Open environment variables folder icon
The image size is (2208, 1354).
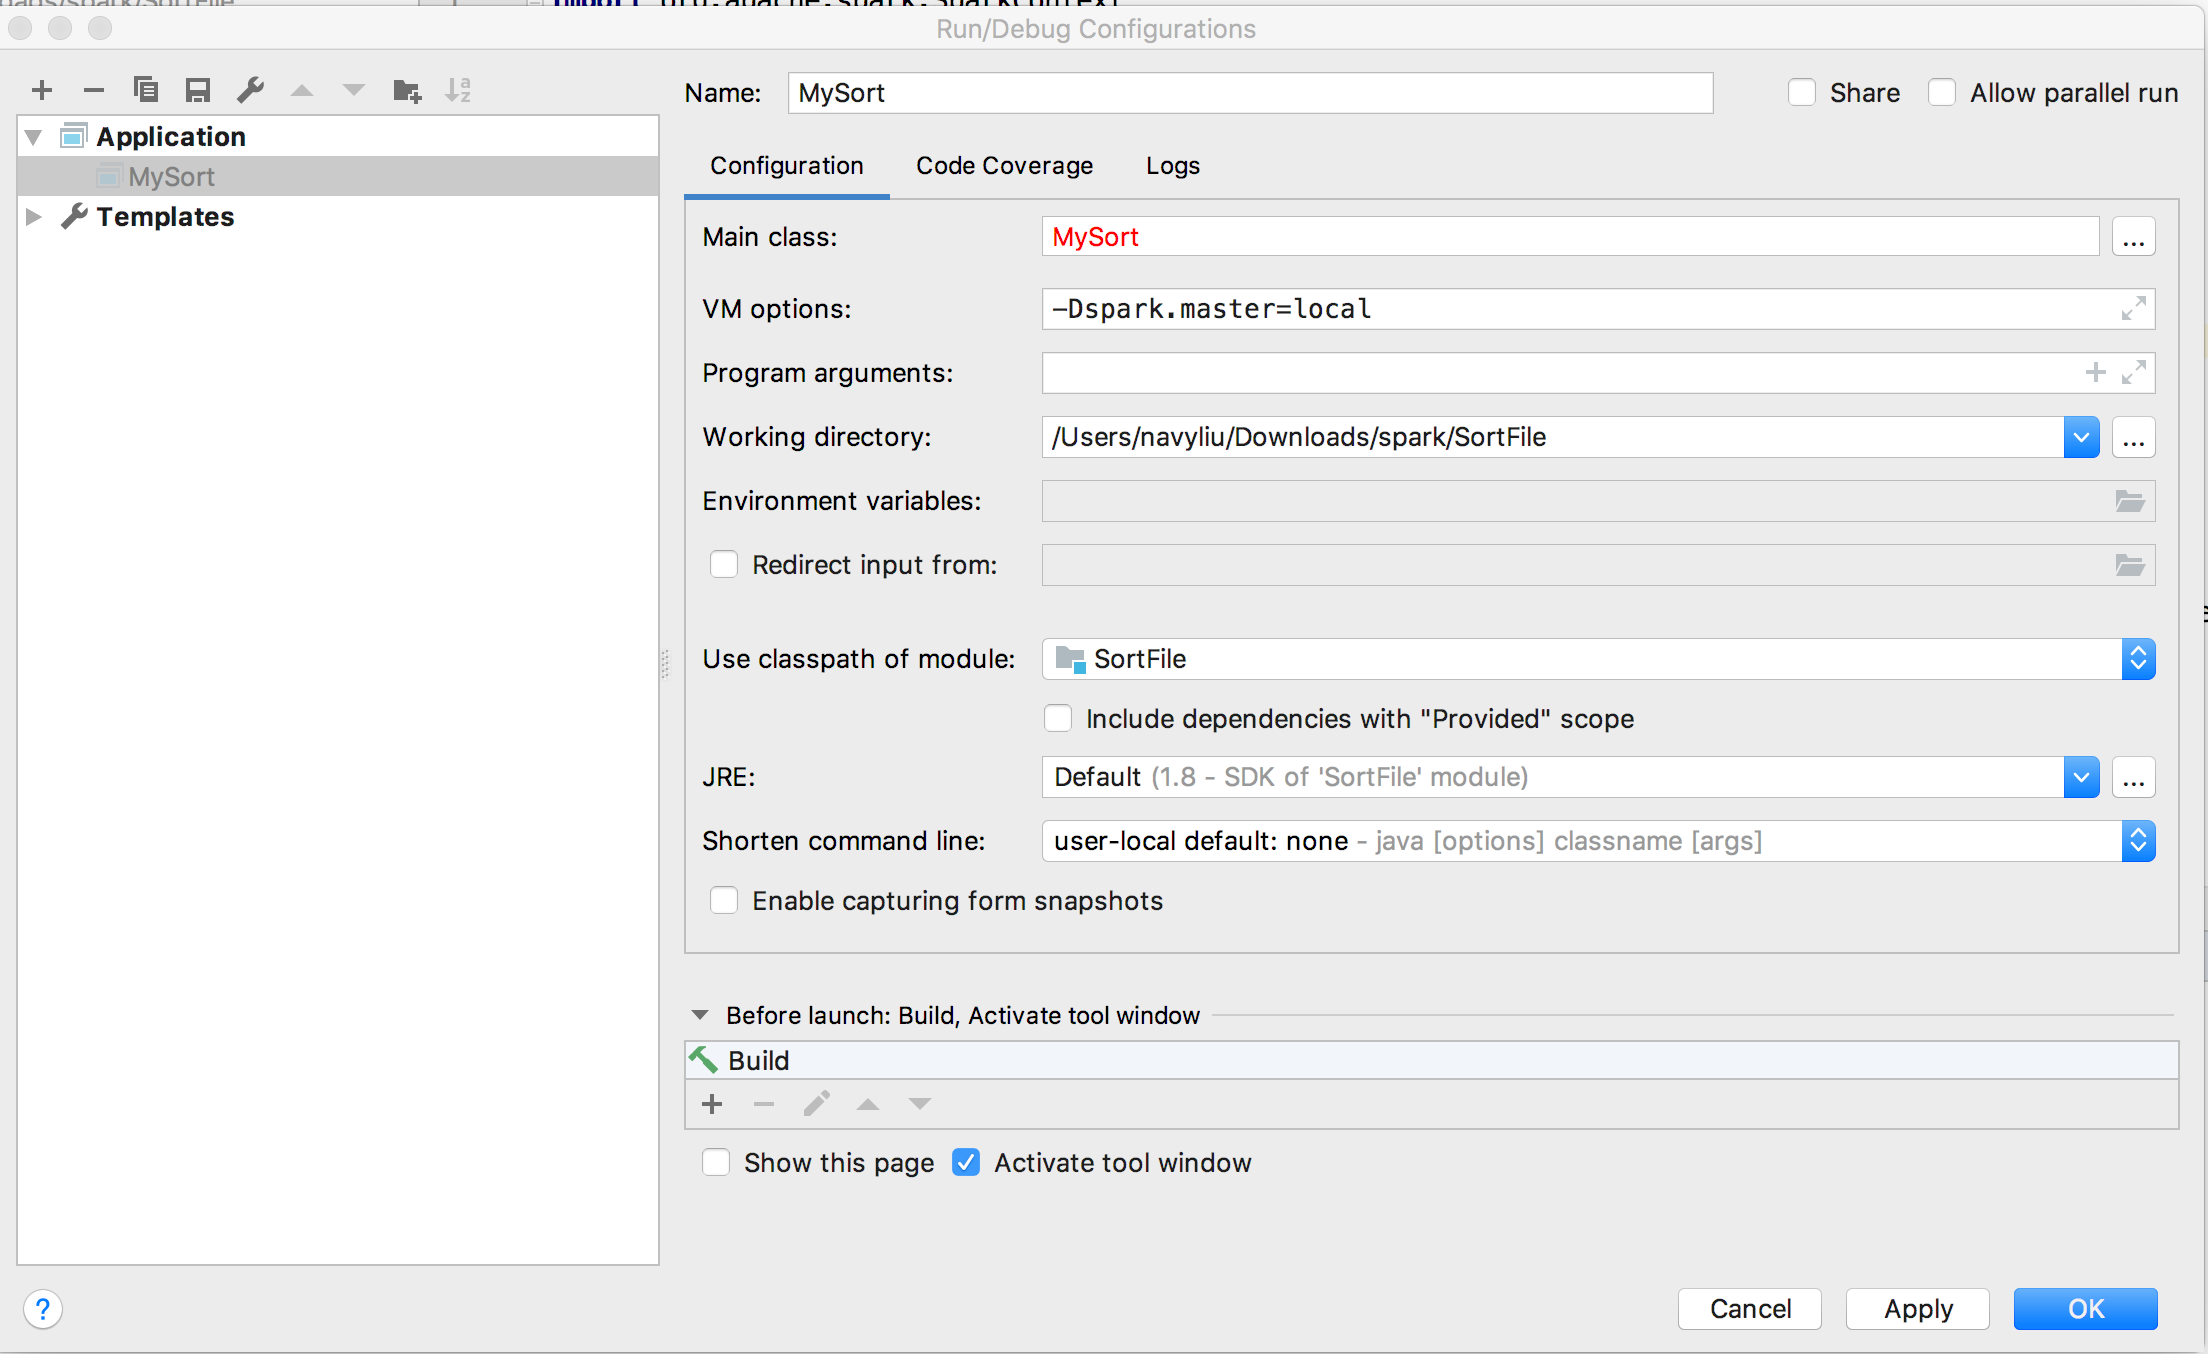[2129, 501]
